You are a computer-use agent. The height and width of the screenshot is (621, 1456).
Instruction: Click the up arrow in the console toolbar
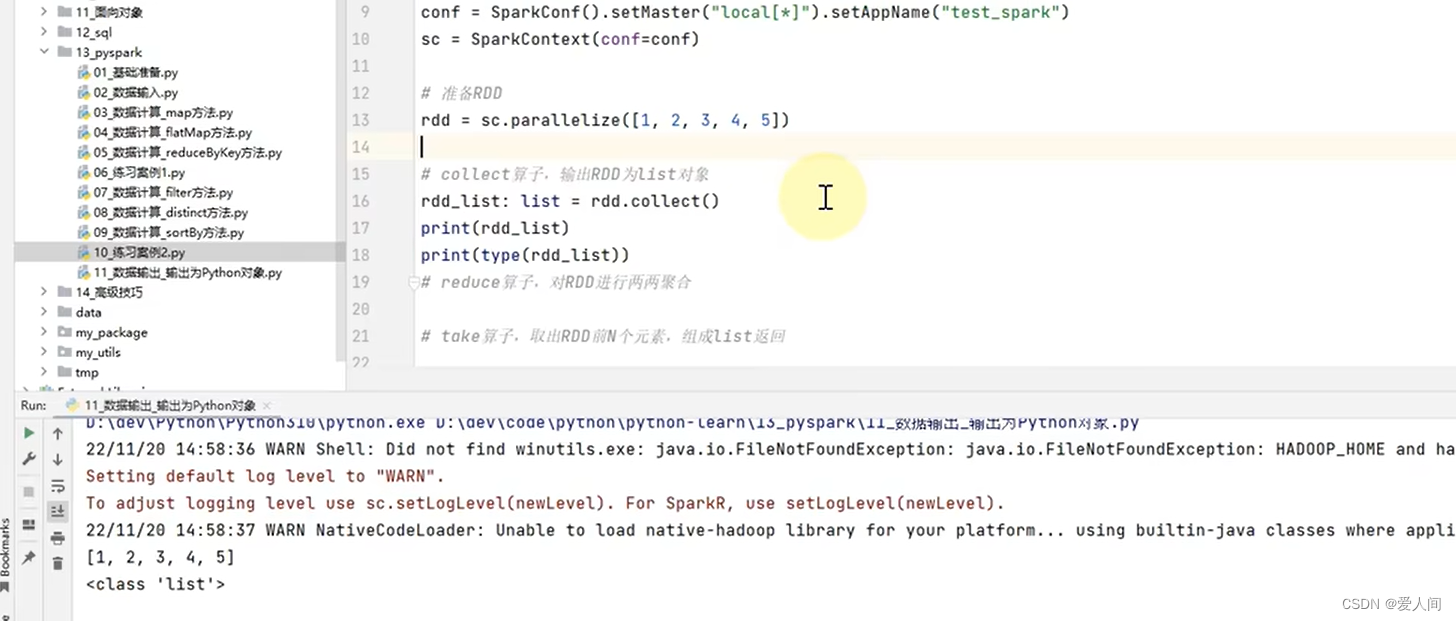pos(57,433)
